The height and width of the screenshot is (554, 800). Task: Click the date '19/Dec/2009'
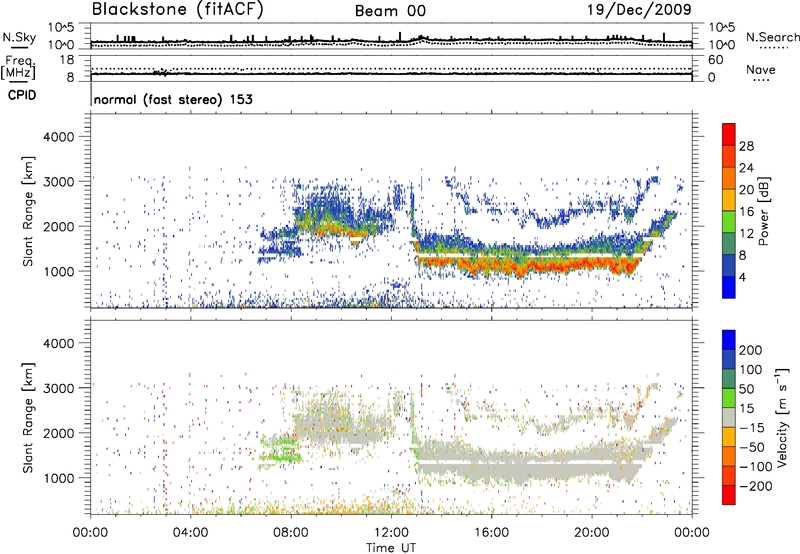pos(639,10)
